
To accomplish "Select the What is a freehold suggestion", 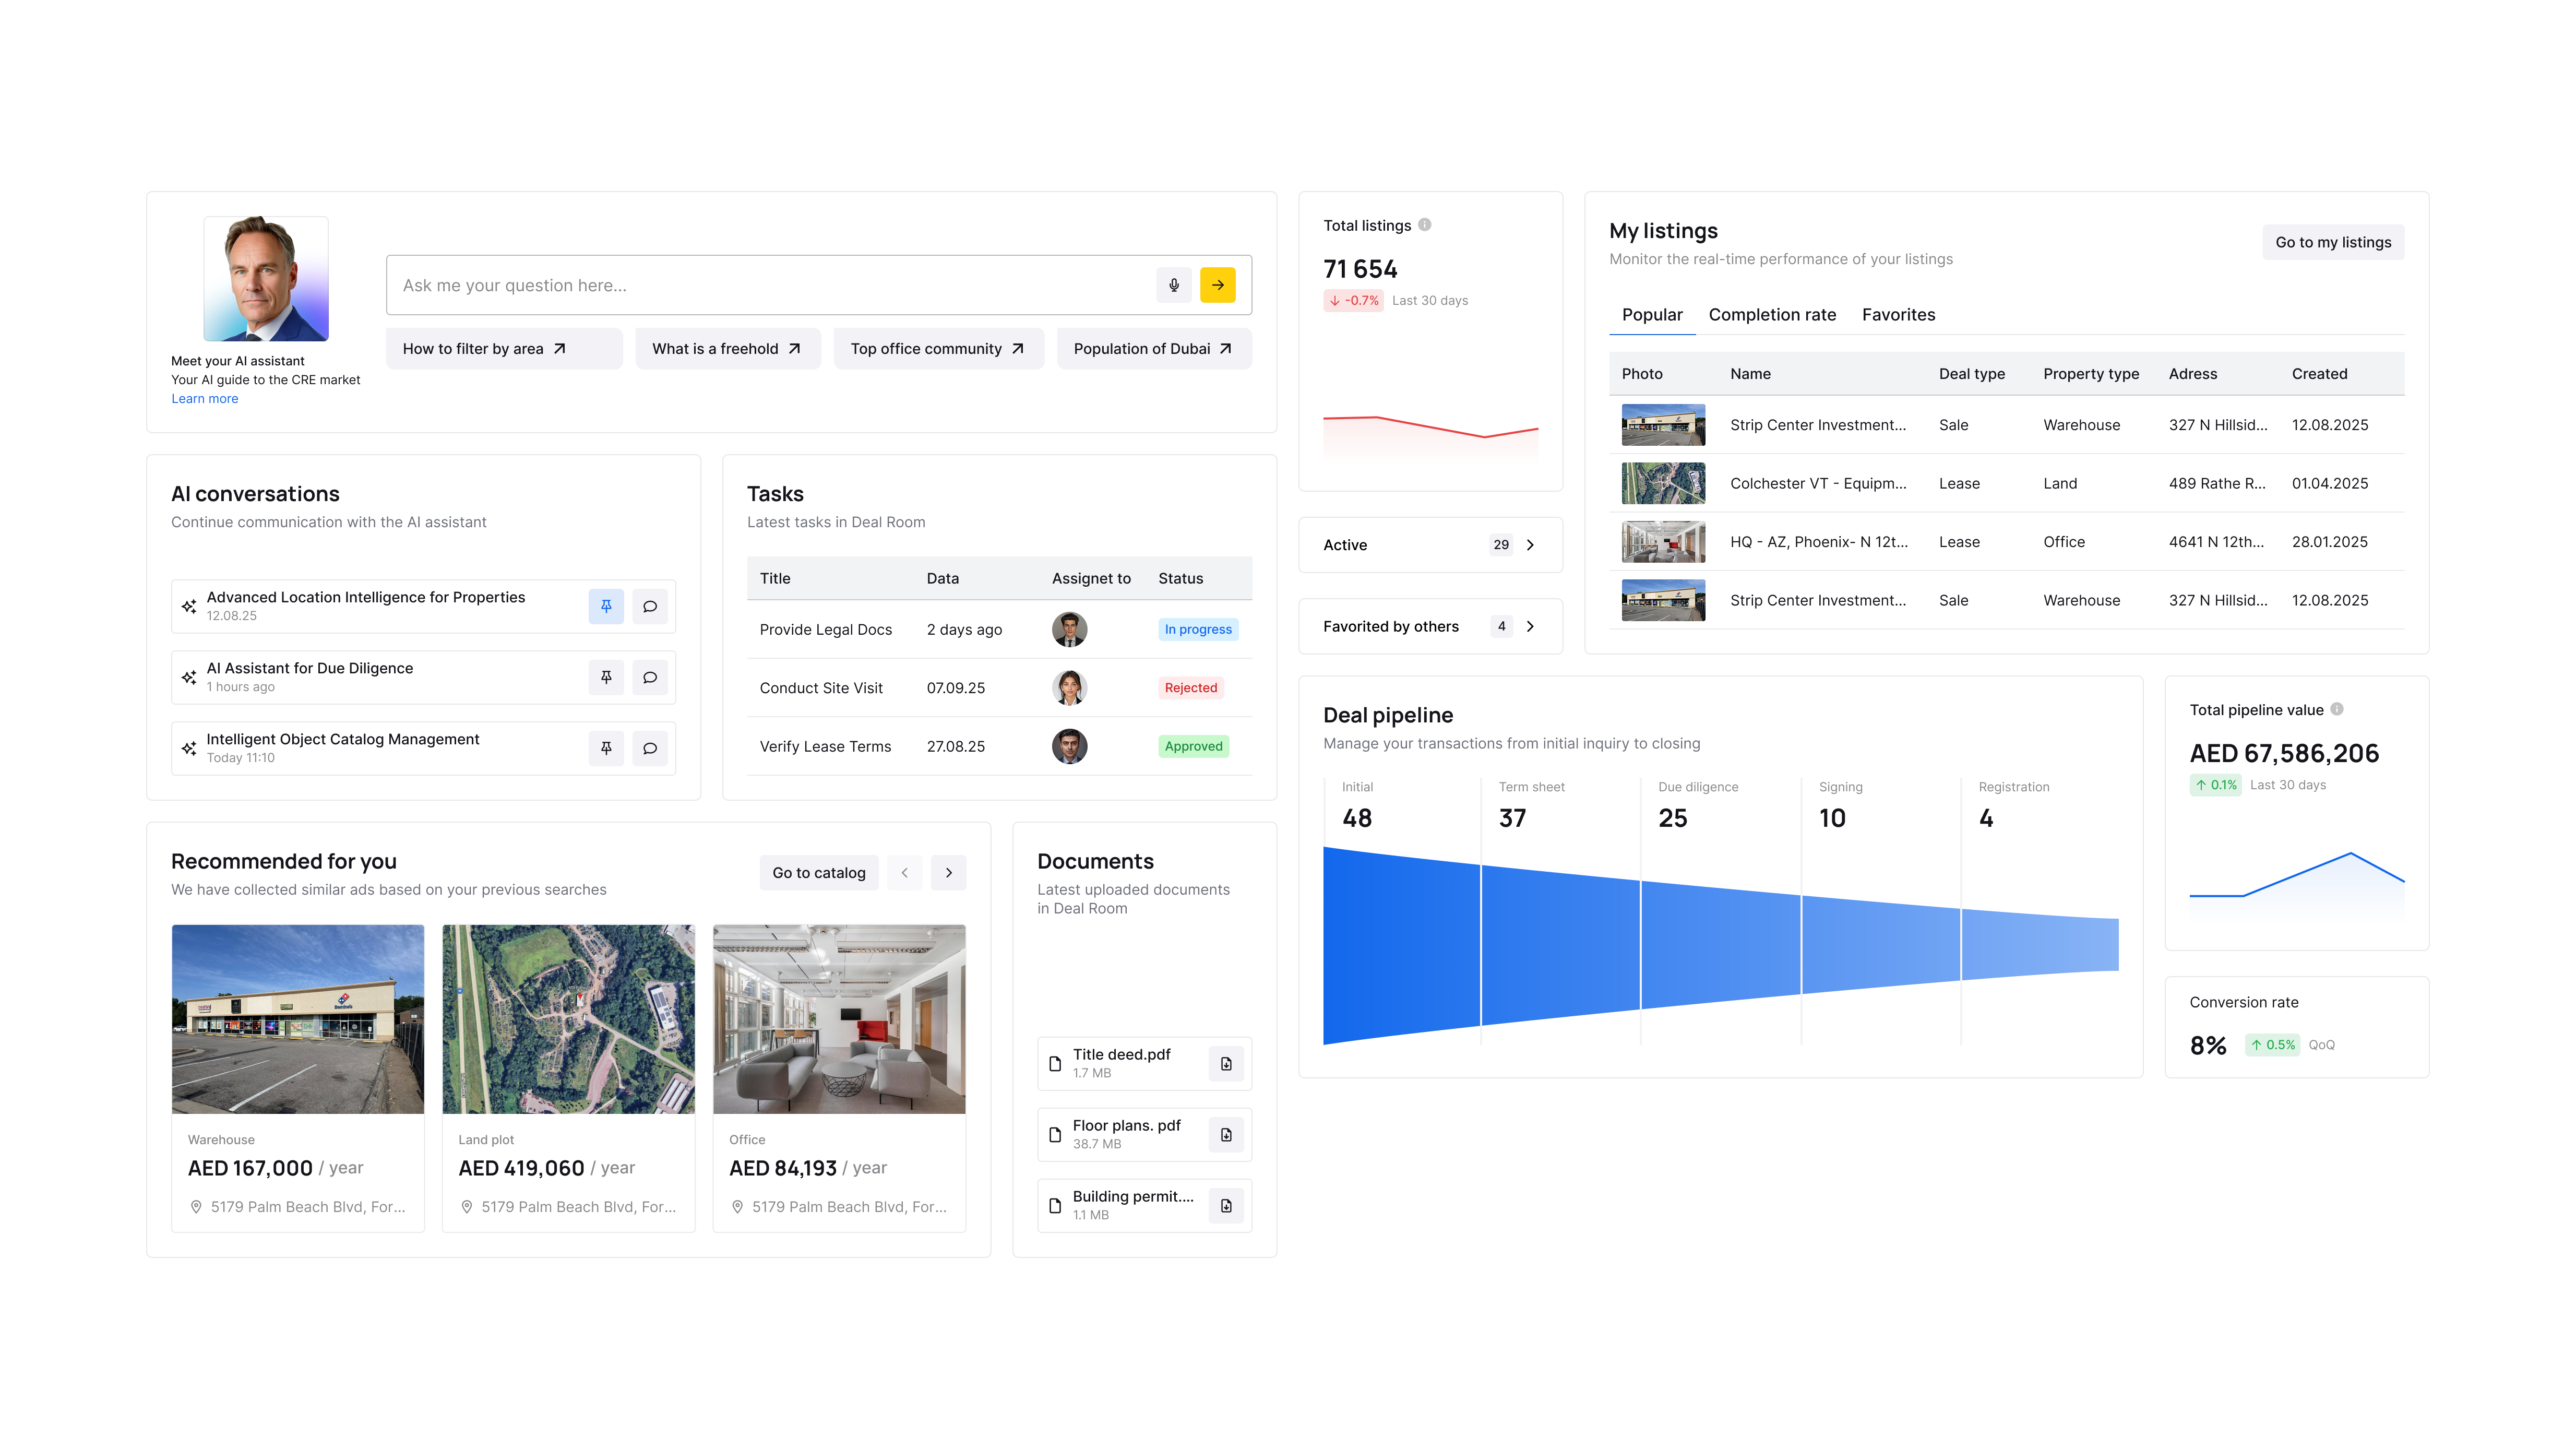I will click(728, 349).
